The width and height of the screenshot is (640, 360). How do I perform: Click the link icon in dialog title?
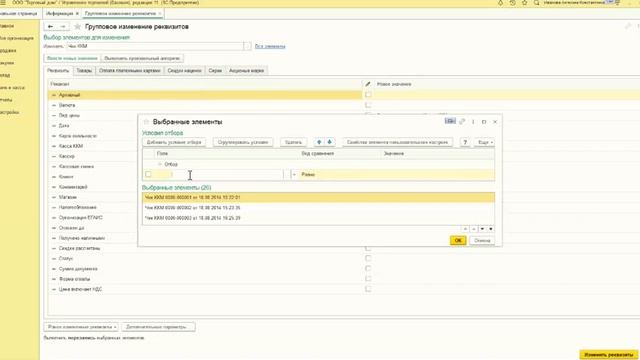(x=462, y=122)
